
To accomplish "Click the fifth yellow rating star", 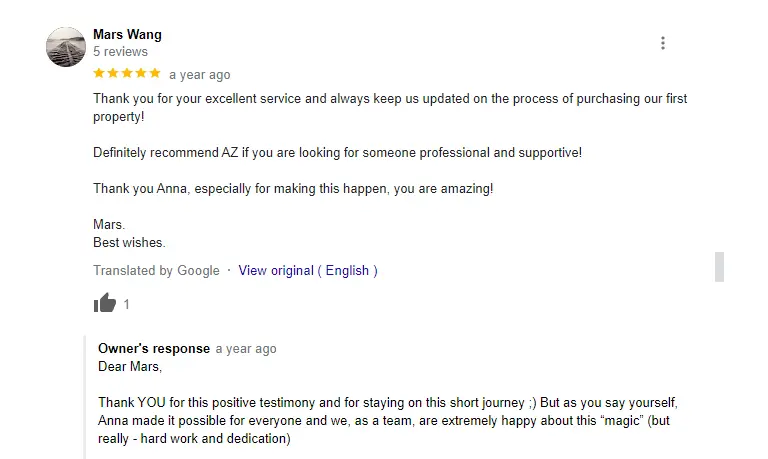I will (155, 74).
